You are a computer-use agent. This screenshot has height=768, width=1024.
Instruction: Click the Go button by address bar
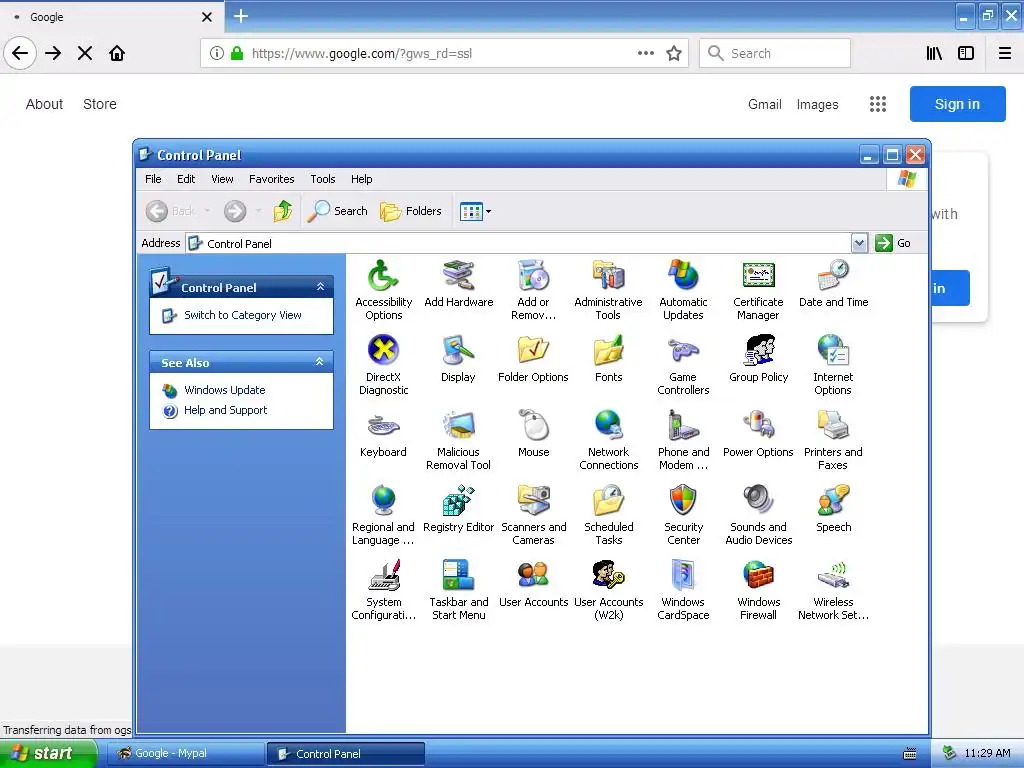tap(893, 243)
